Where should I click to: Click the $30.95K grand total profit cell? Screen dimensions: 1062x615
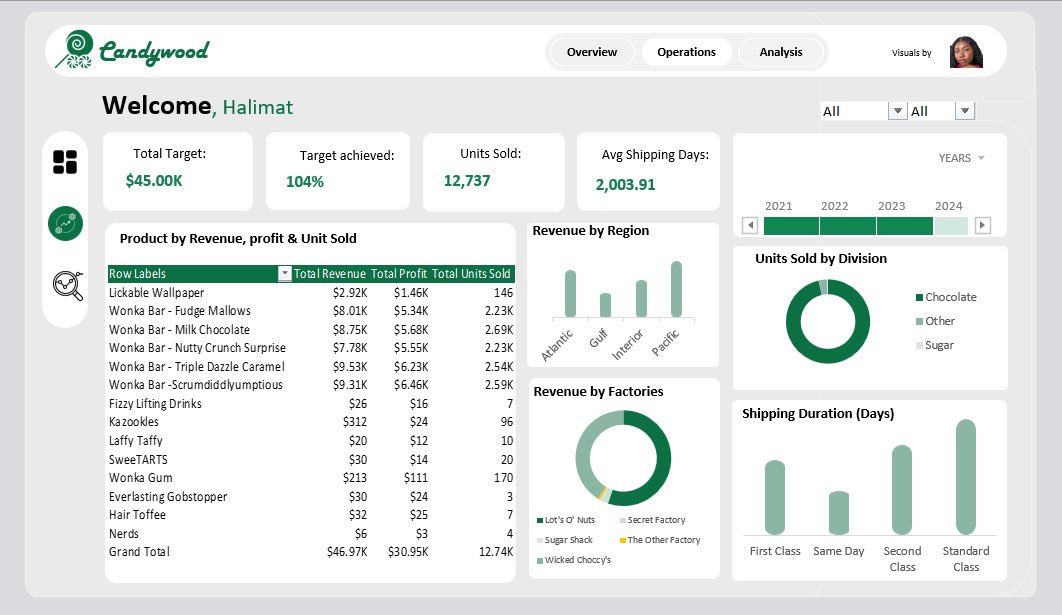408,552
